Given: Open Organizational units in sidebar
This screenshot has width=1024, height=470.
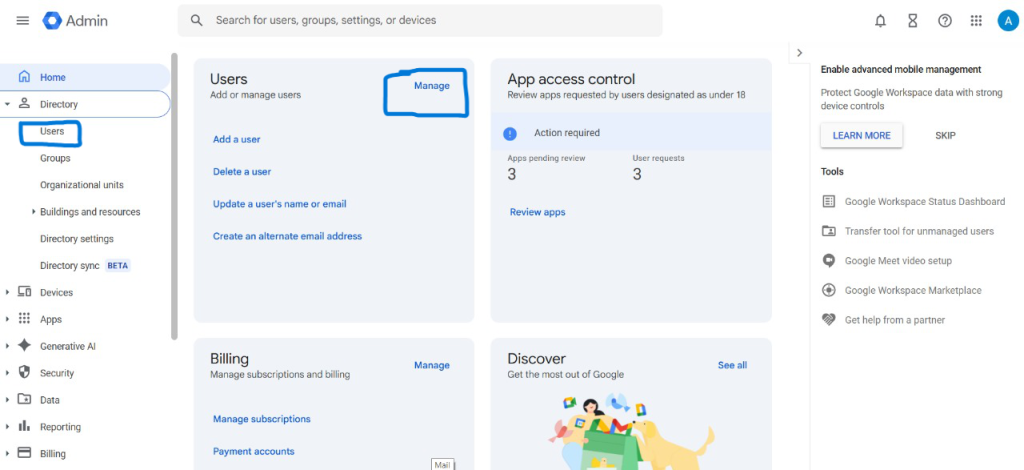Looking at the screenshot, I should click(82, 185).
